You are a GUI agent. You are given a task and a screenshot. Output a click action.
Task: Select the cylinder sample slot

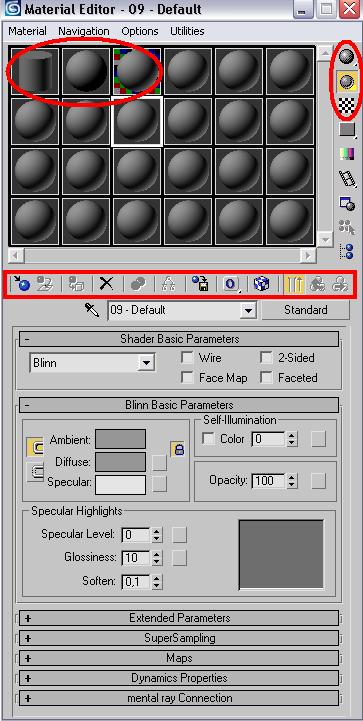click(x=35, y=72)
